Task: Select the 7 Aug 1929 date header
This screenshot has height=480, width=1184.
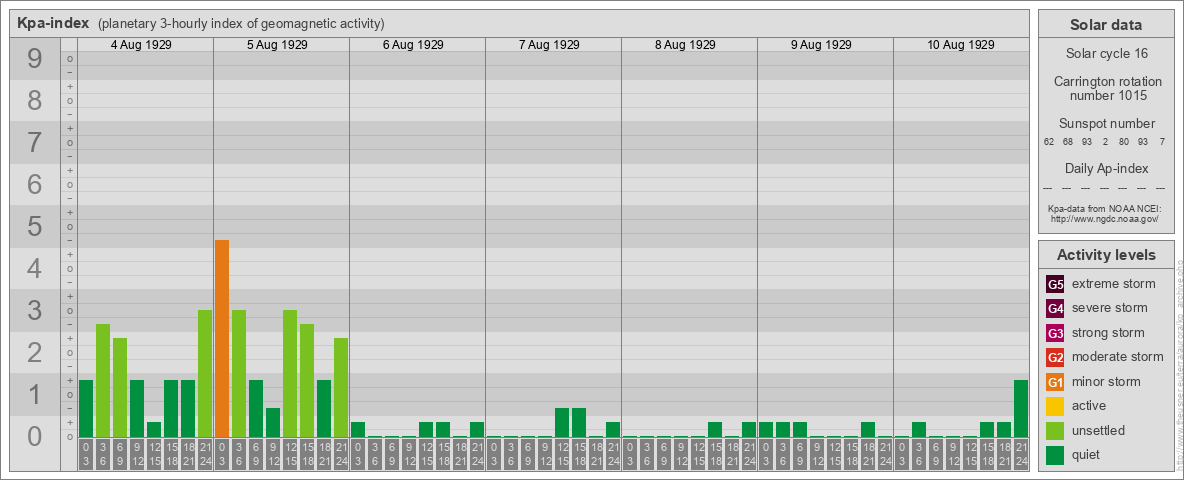Action: click(x=549, y=45)
